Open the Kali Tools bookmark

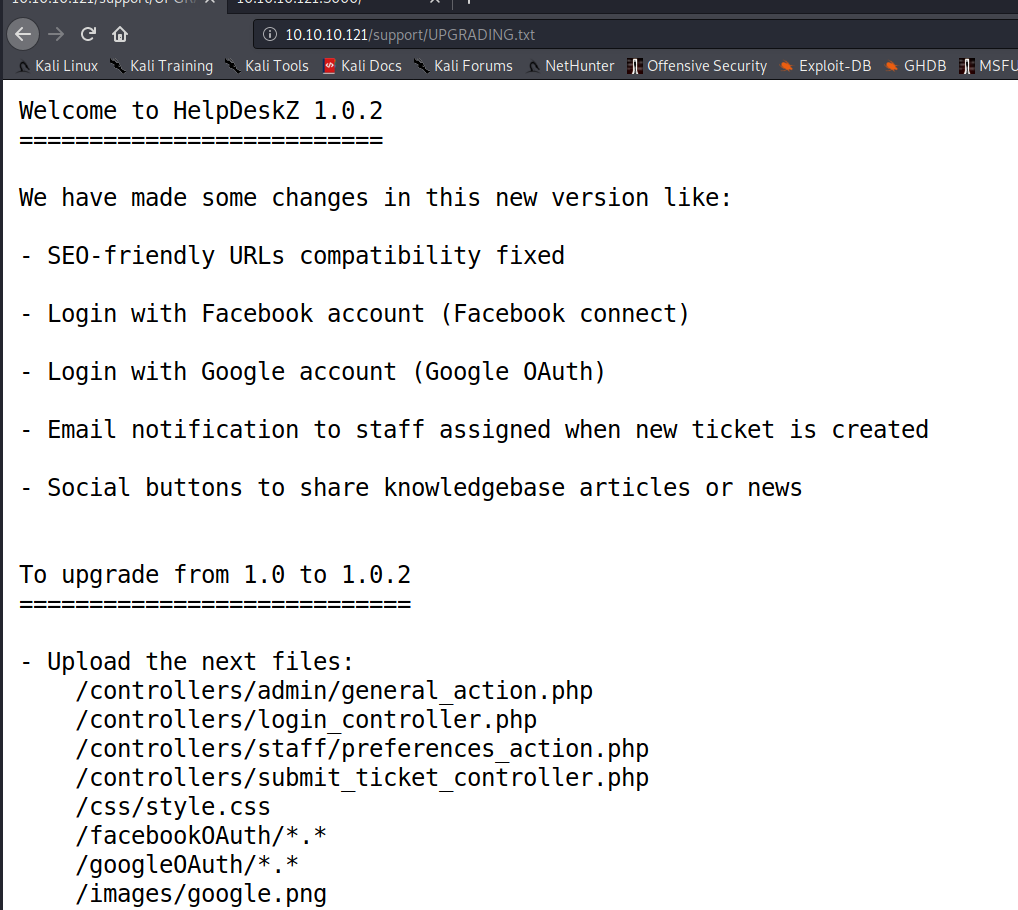point(267,66)
